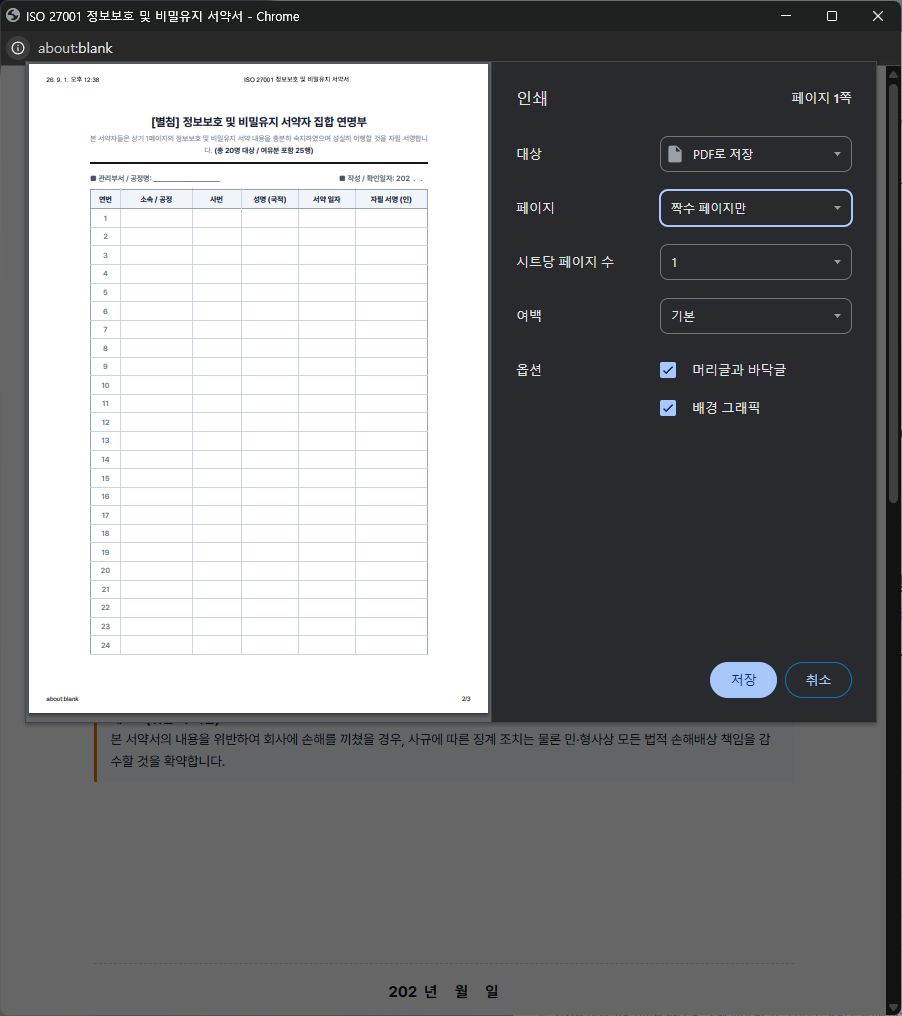The height and width of the screenshot is (1016, 902).
Task: Click the 대상 label
Action: [529, 154]
